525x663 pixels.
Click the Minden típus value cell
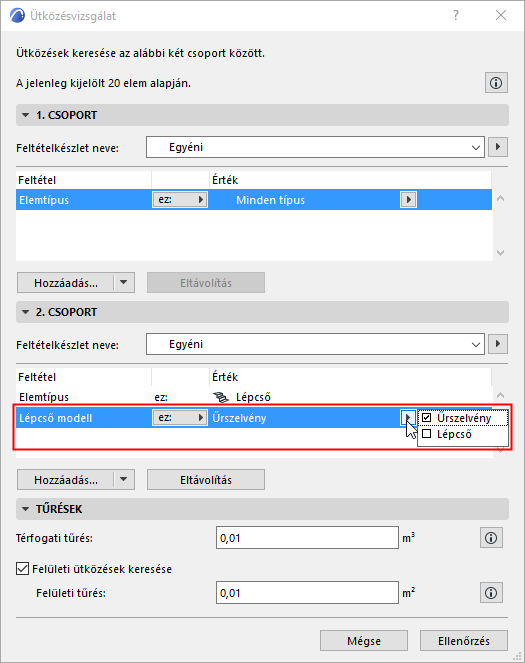pyautogui.click(x=271, y=200)
